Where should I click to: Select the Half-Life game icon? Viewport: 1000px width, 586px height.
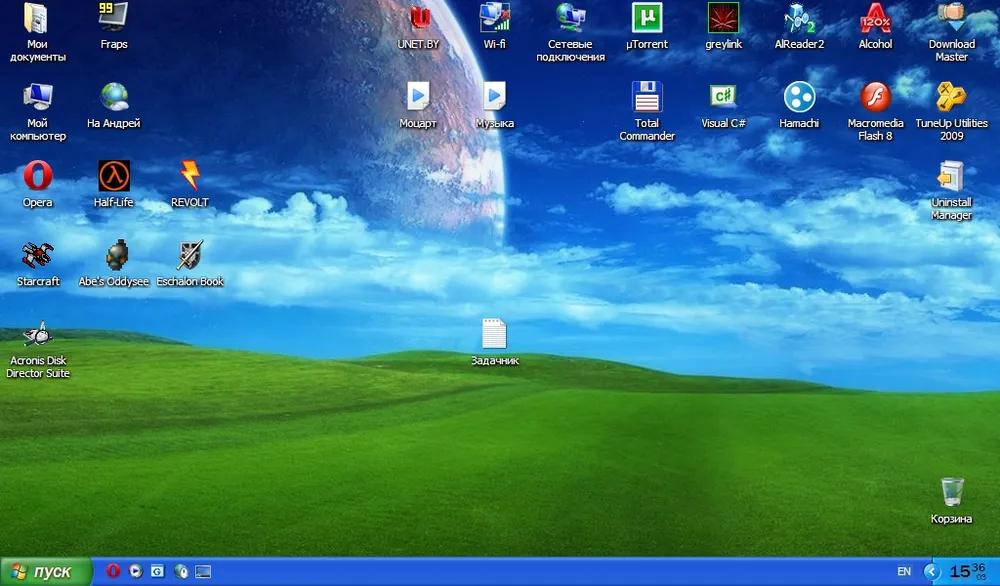pos(114,177)
